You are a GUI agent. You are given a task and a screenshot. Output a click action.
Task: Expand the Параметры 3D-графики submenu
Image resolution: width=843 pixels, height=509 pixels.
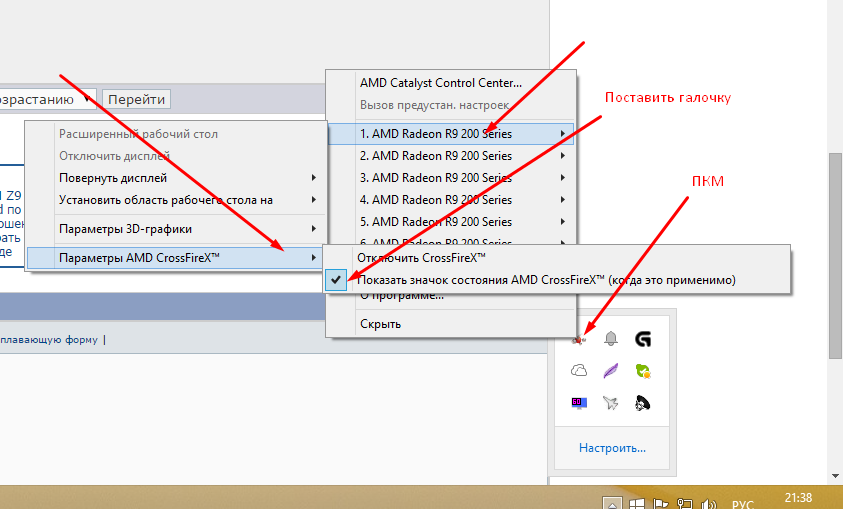point(176,229)
